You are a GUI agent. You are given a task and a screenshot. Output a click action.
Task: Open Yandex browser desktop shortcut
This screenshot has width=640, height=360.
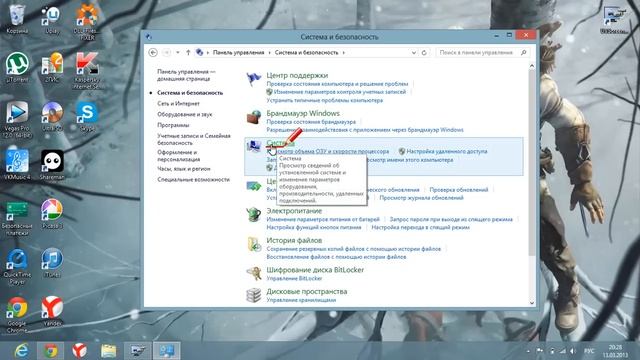[x=52, y=311]
